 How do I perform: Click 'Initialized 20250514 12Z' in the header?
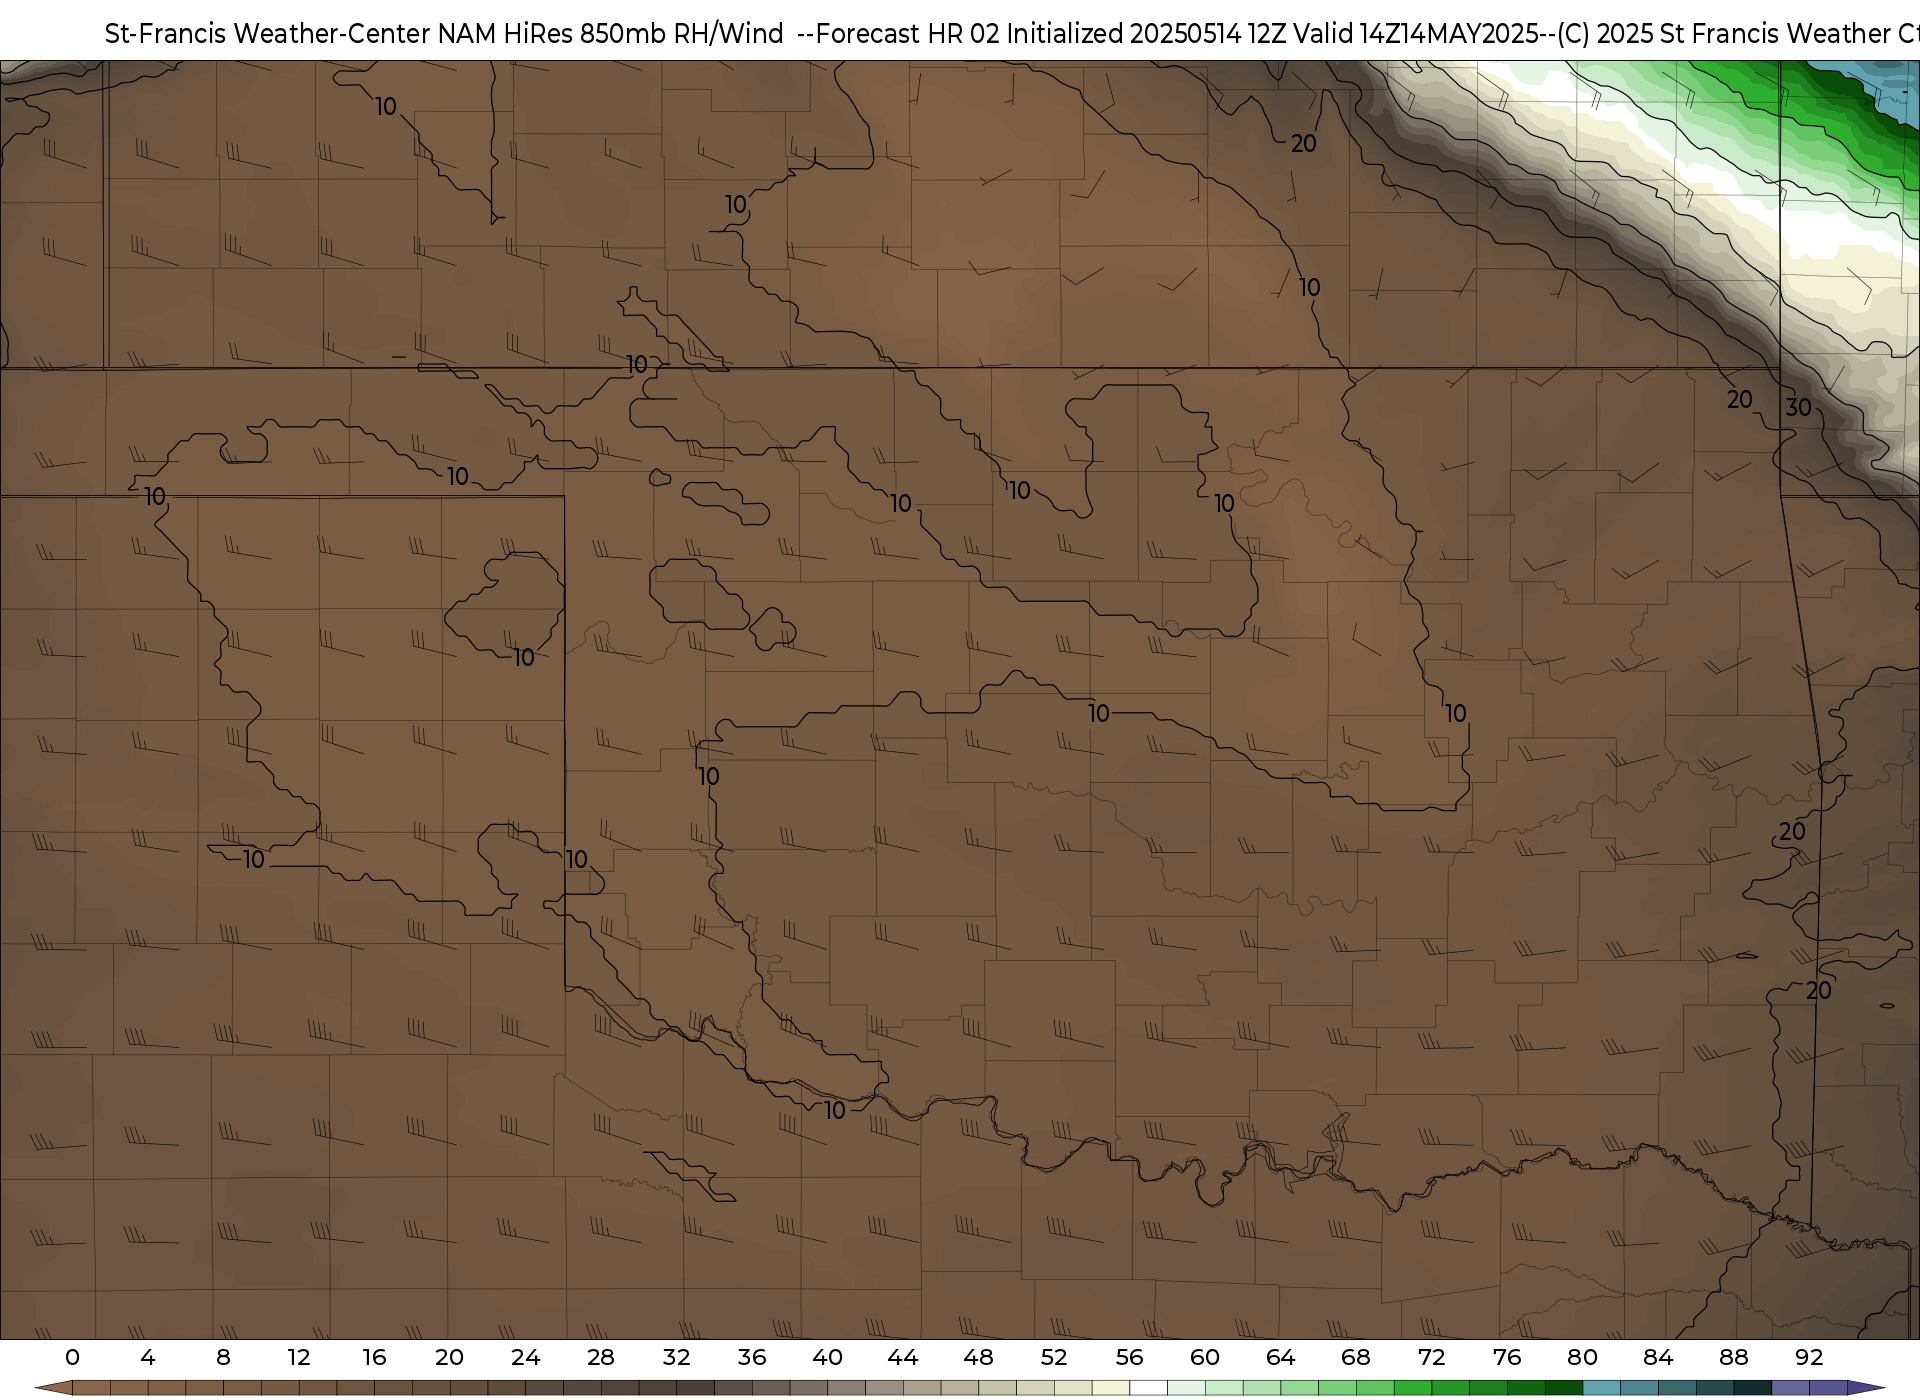pos(1146,33)
